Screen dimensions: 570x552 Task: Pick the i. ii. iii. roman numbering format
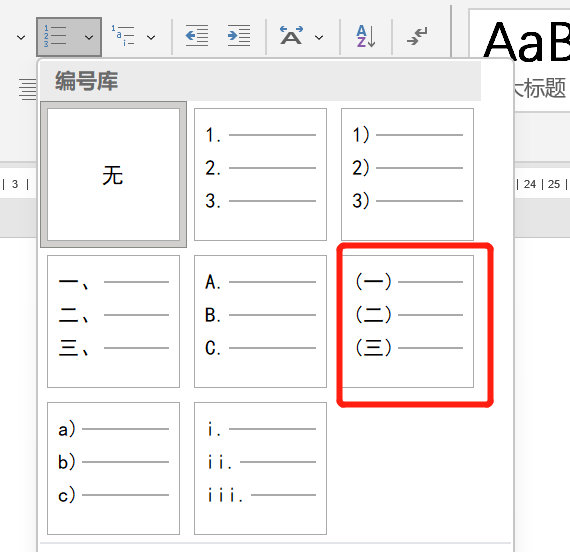260,468
